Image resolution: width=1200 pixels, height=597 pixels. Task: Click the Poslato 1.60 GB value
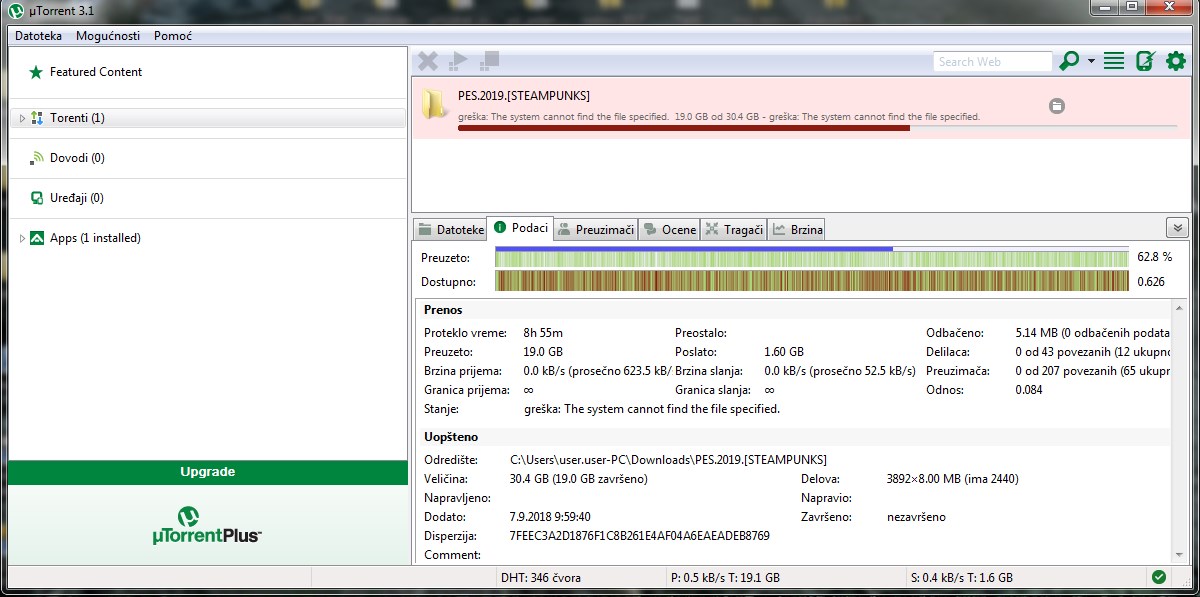pyautogui.click(x=783, y=352)
